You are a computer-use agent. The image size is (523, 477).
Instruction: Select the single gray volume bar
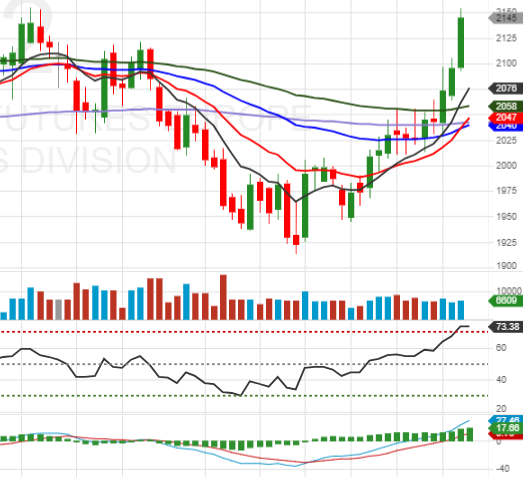click(x=58, y=310)
